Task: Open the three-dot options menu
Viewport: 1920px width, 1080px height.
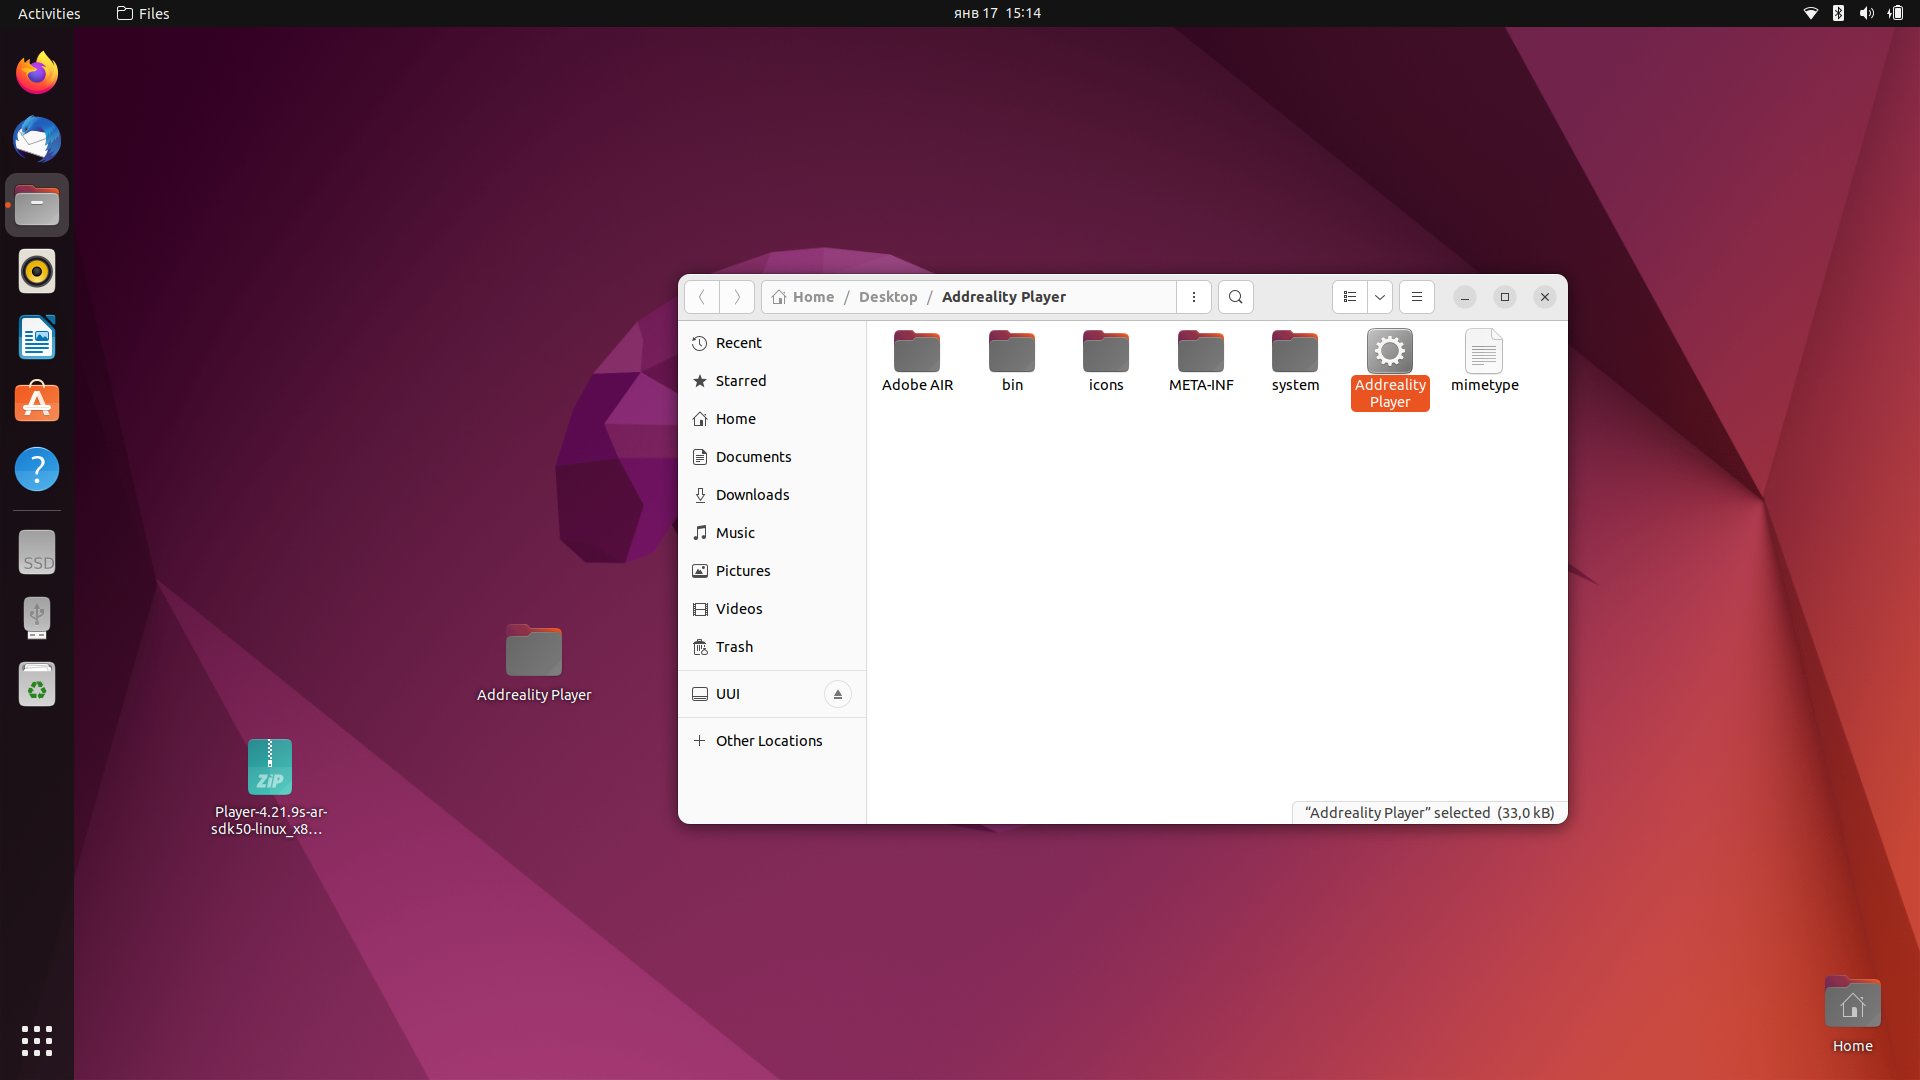Action: (x=1193, y=295)
